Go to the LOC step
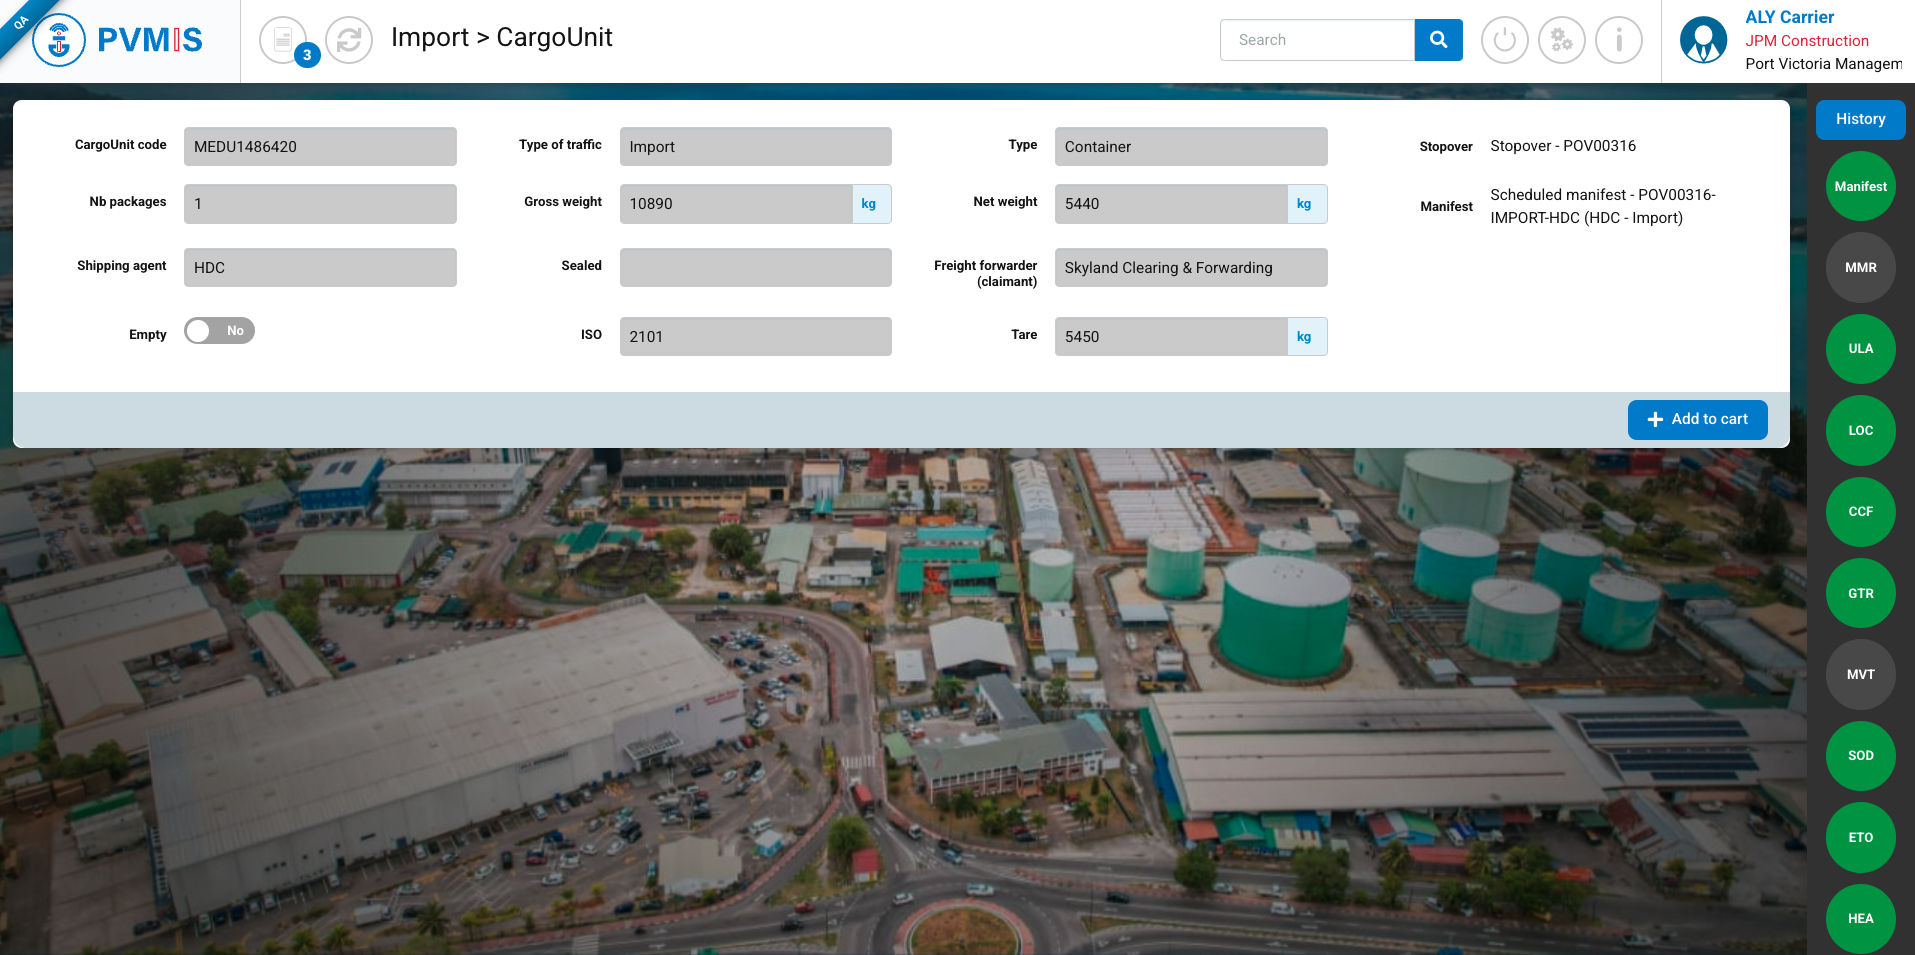Image resolution: width=1915 pixels, height=955 pixels. (1860, 431)
